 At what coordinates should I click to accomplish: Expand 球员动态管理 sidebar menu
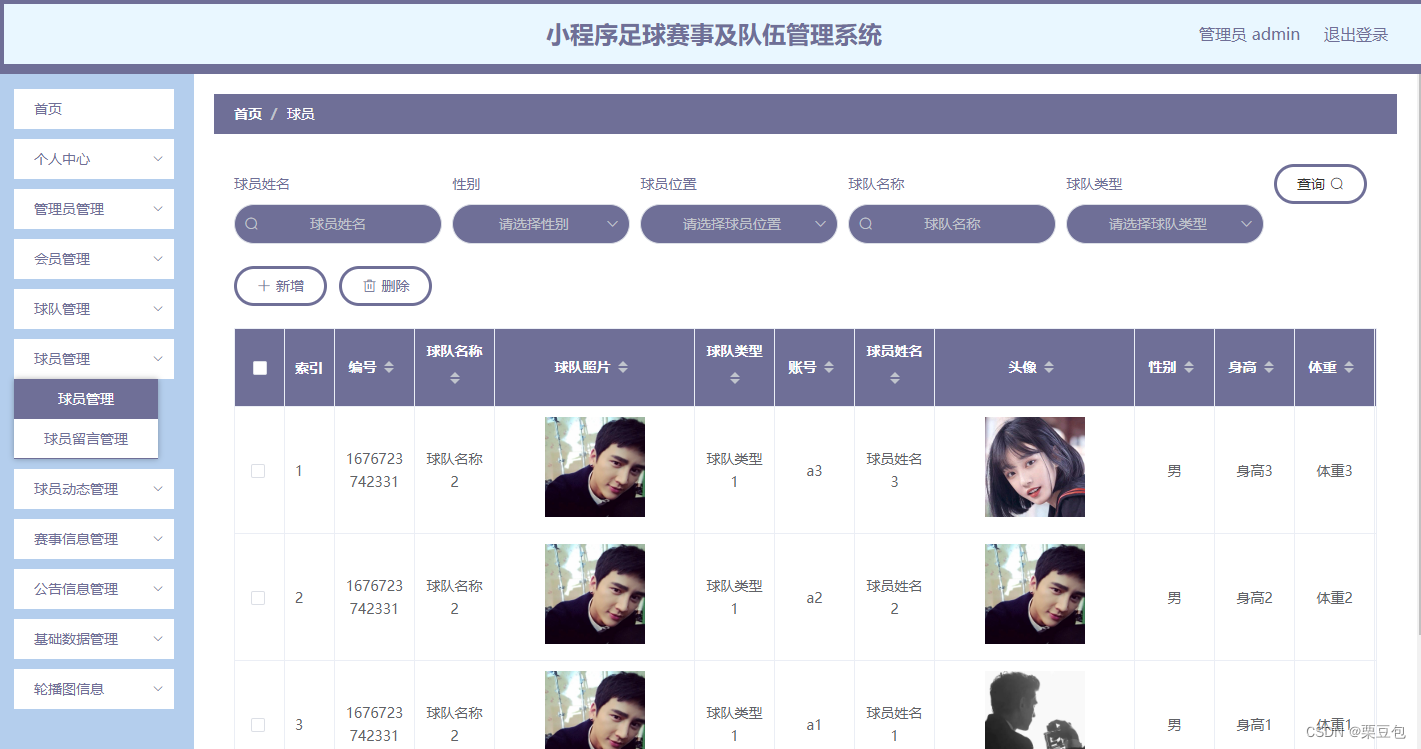94,489
